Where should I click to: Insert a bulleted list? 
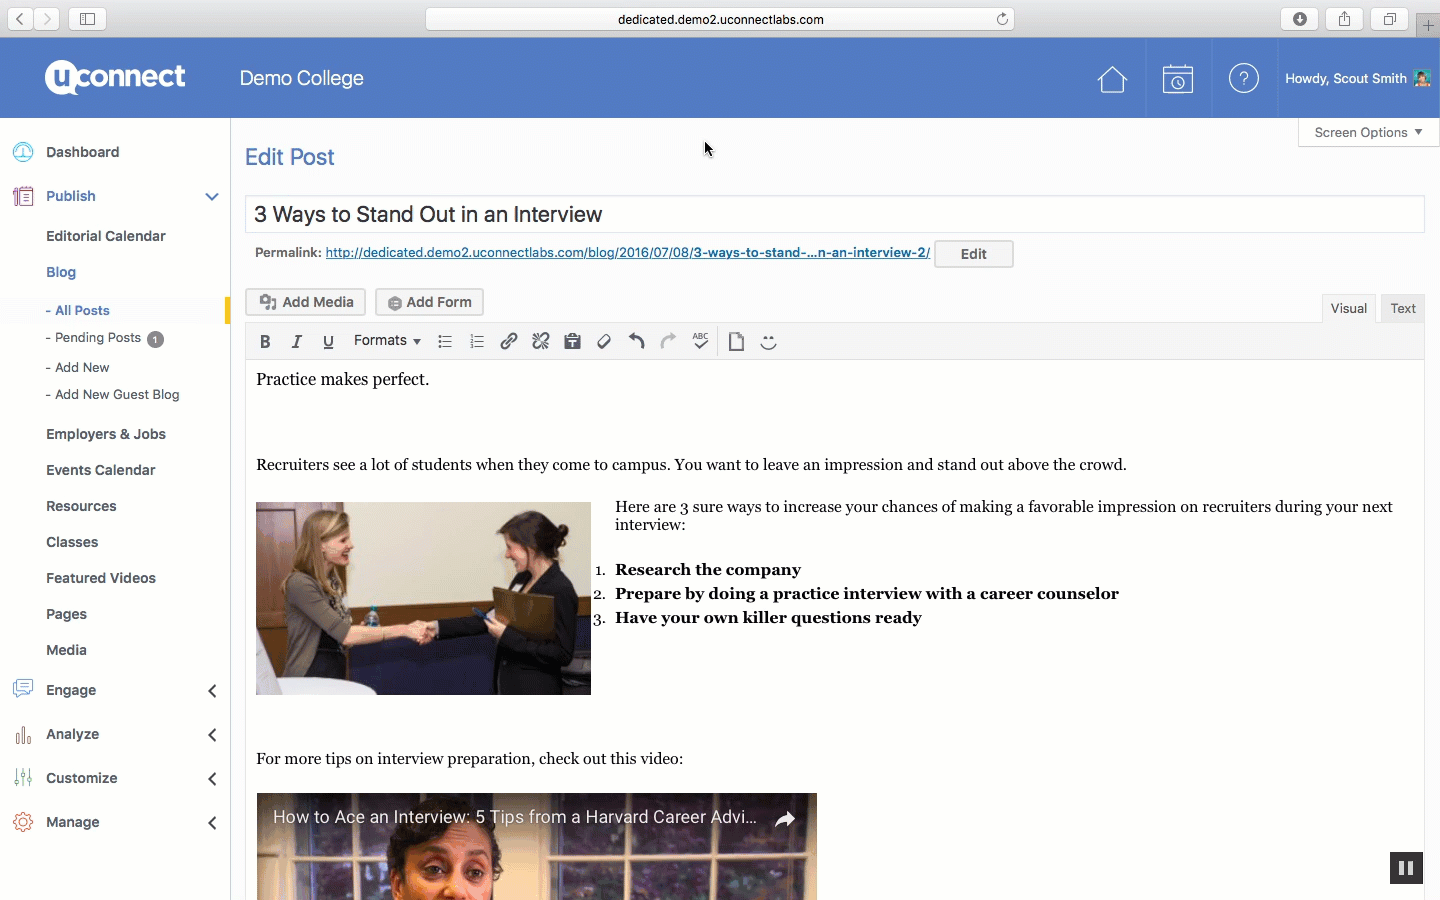coord(445,342)
